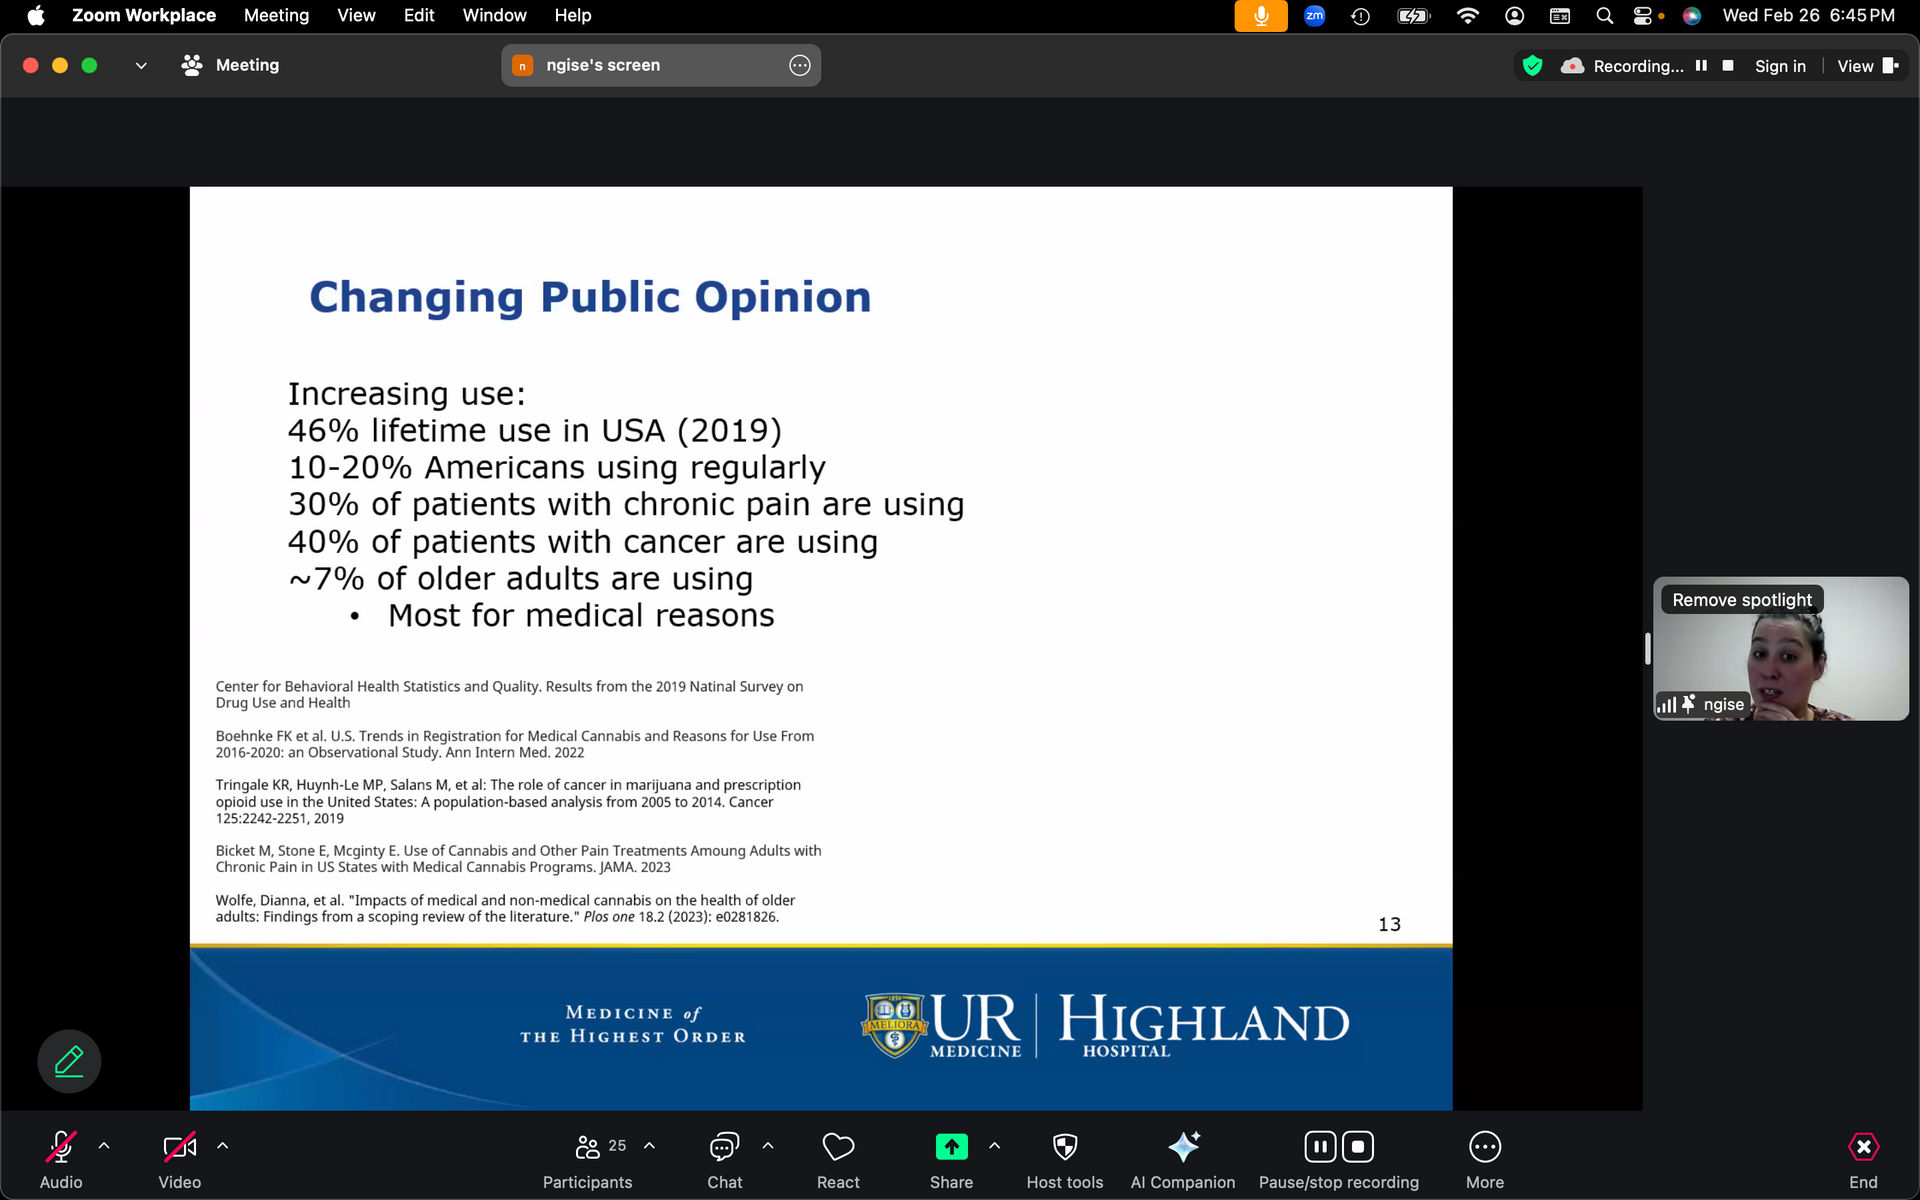Click the Sign in link
This screenshot has width=1920, height=1200.
point(1780,66)
